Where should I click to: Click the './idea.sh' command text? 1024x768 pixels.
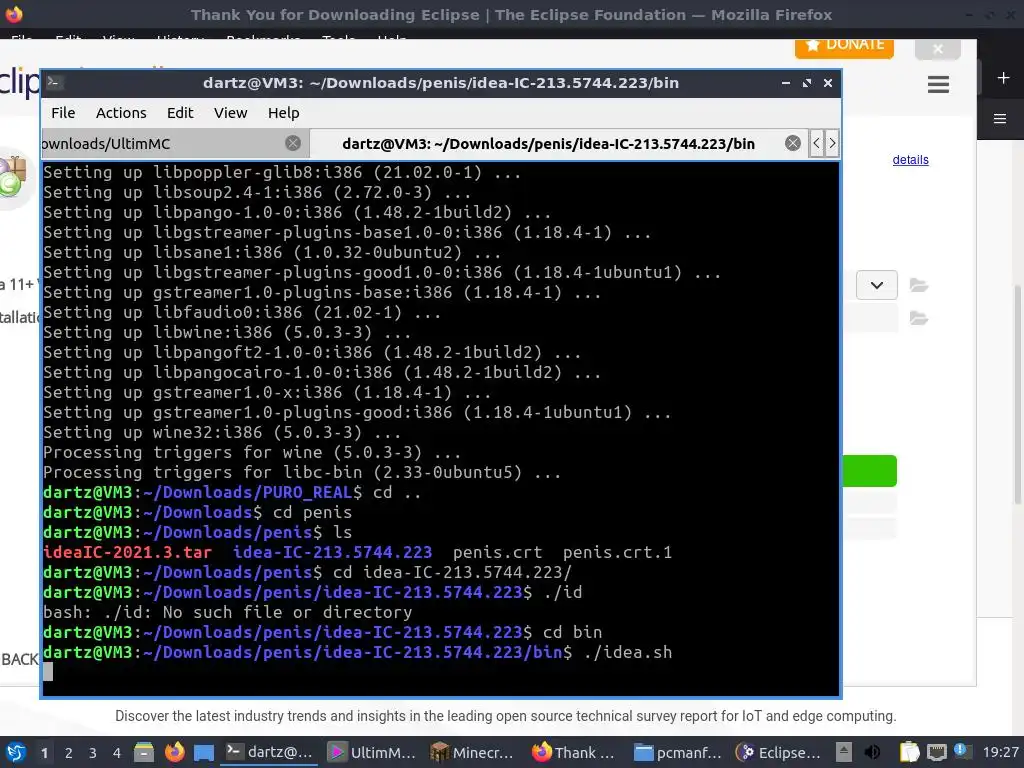click(x=628, y=652)
